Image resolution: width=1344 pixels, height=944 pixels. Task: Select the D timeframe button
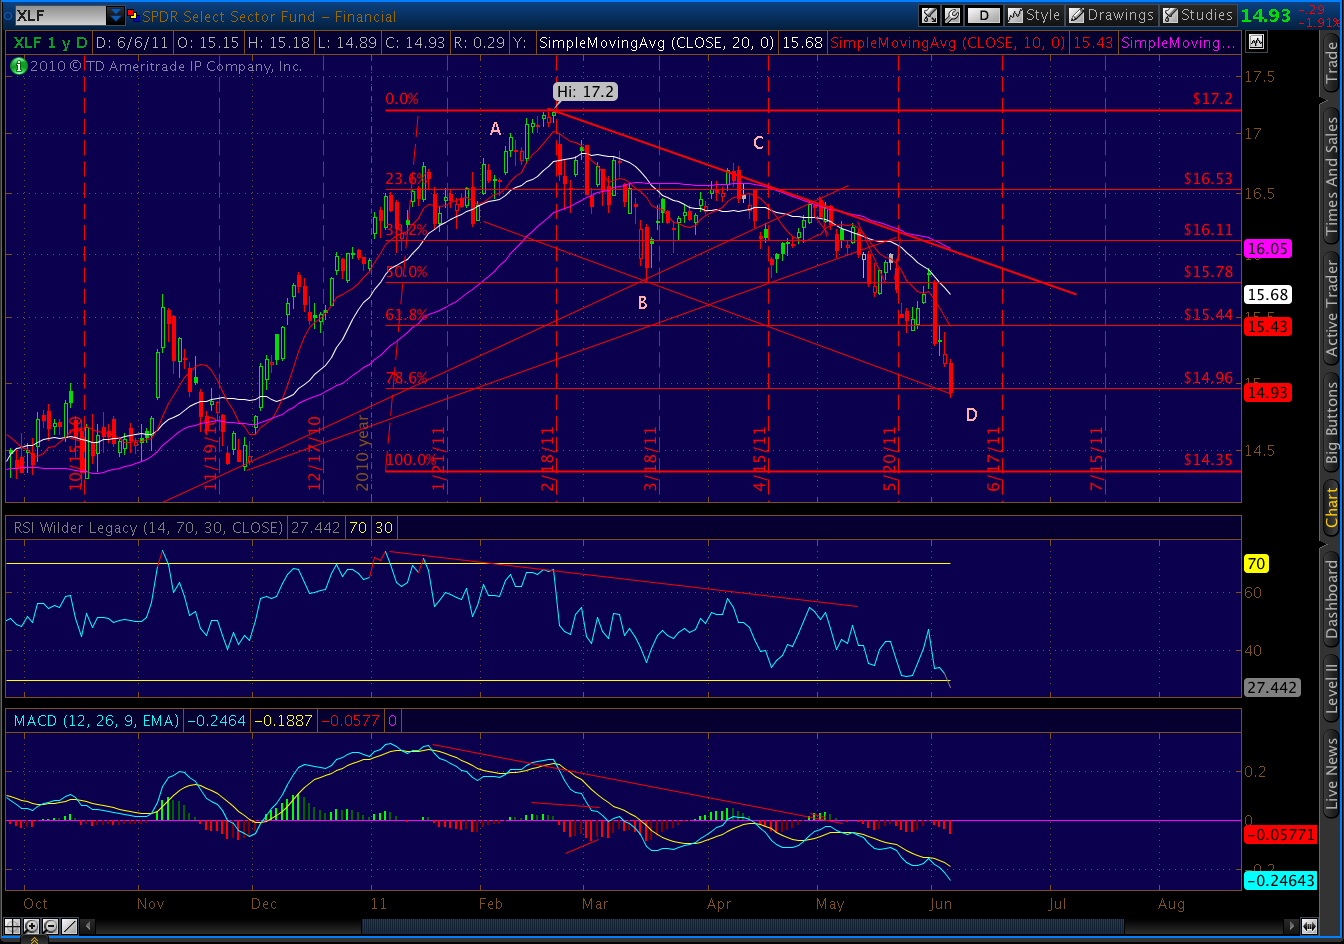[984, 15]
